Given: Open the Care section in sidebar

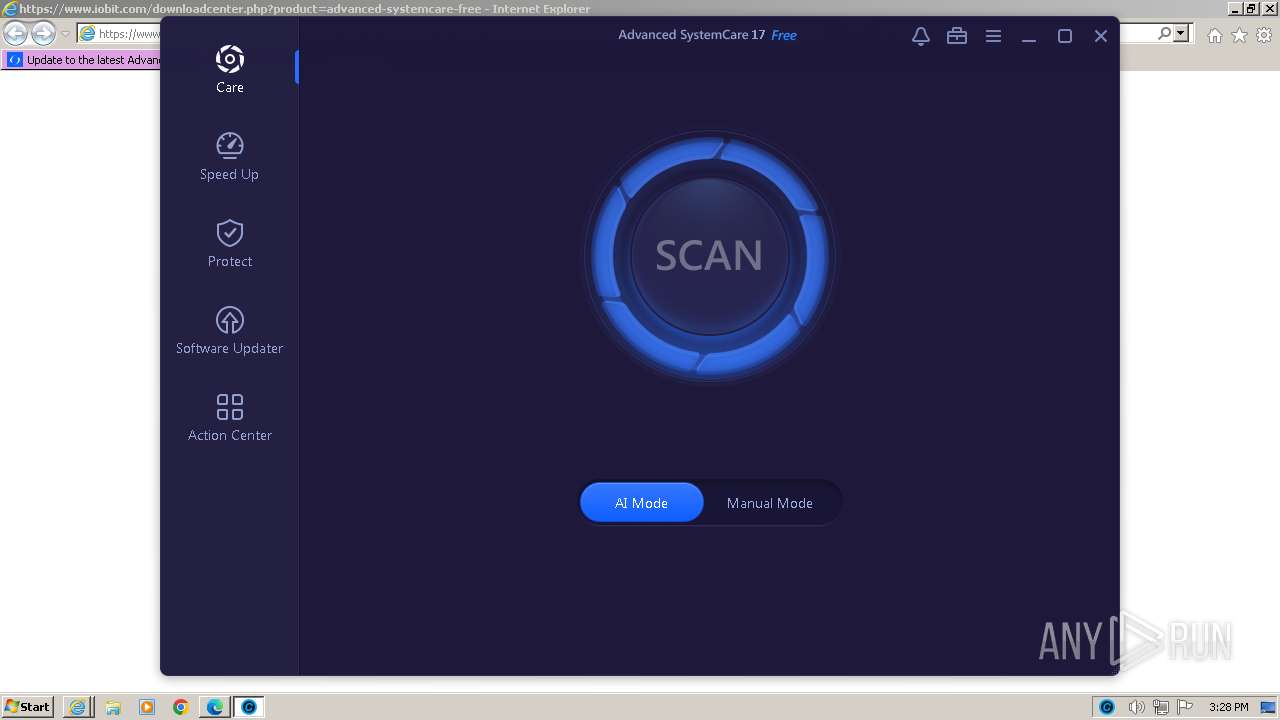Looking at the screenshot, I should [229, 69].
